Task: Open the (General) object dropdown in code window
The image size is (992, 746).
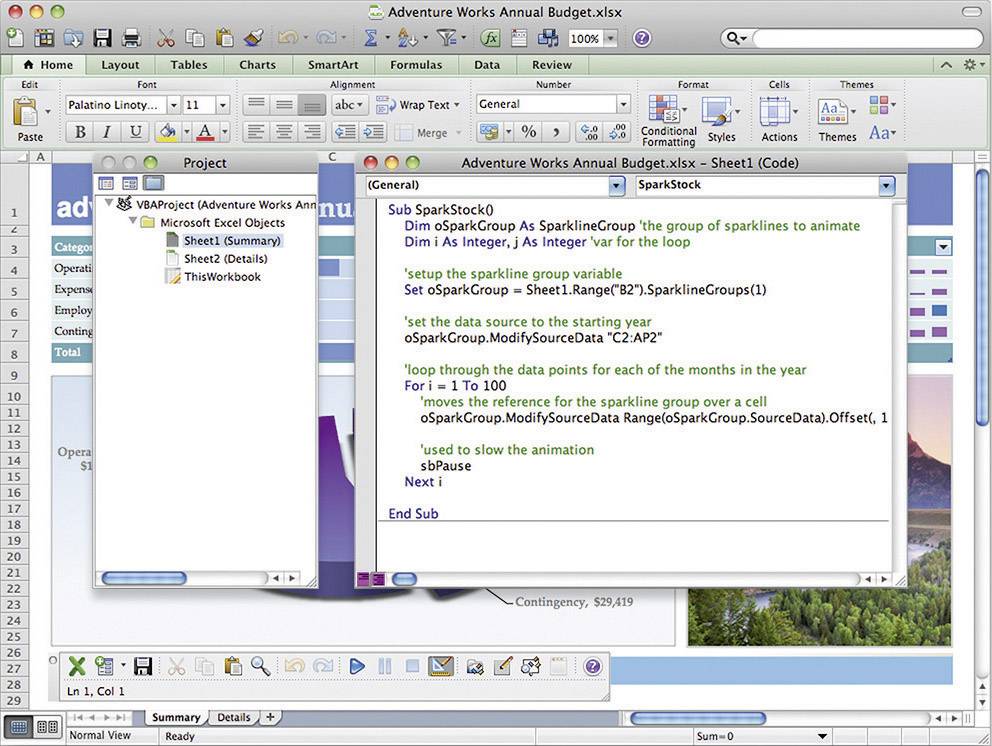Action: (x=616, y=185)
